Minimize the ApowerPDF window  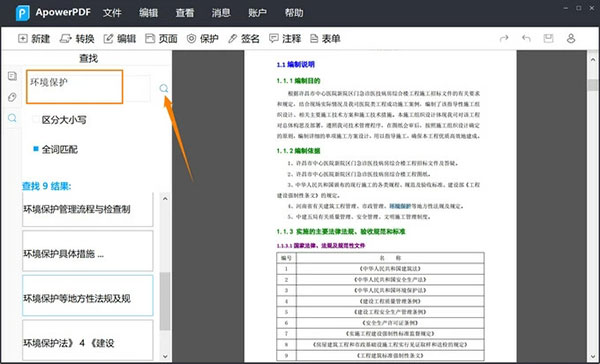[566, 8]
